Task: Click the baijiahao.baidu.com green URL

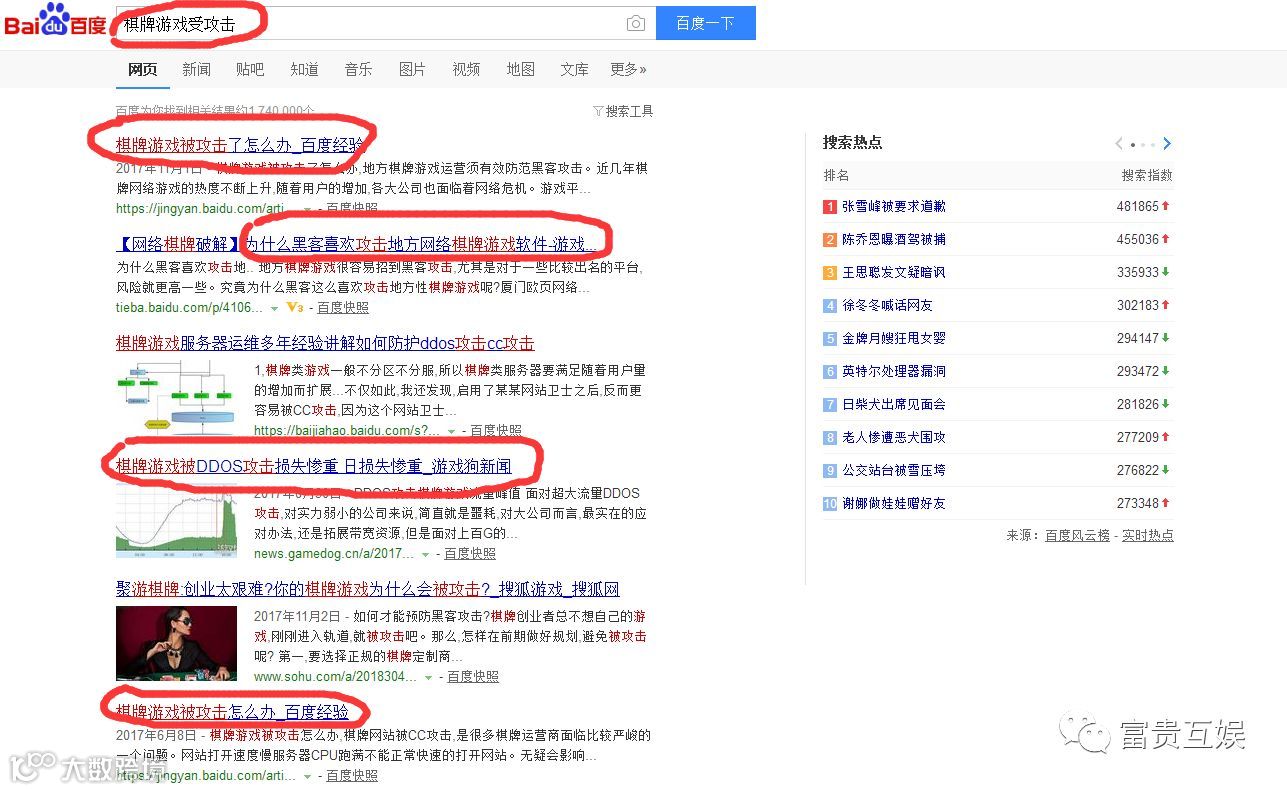Action: coord(347,430)
